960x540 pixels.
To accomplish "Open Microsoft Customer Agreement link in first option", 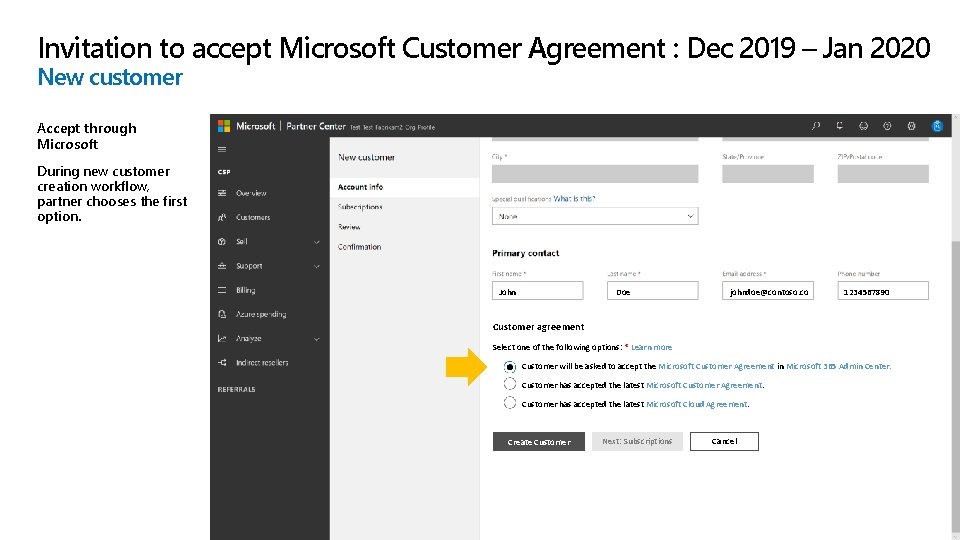I will 716,366.
